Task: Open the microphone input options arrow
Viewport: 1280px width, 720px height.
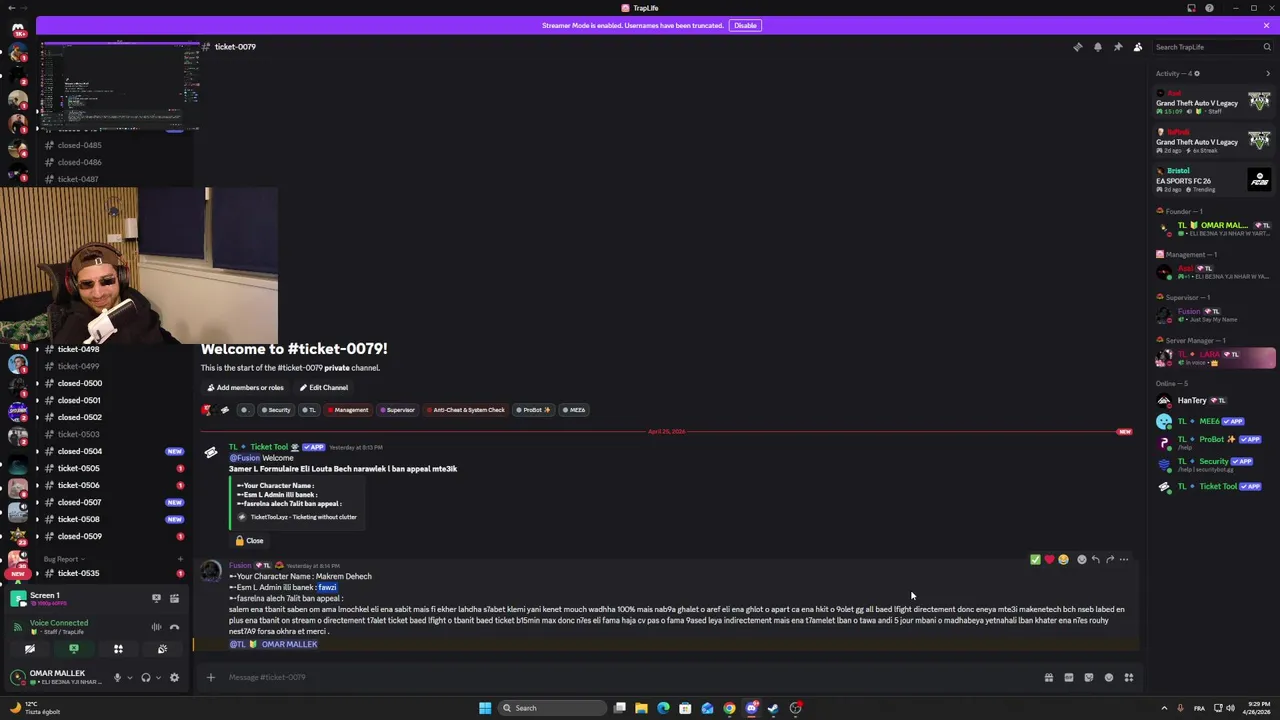Action: point(129,678)
